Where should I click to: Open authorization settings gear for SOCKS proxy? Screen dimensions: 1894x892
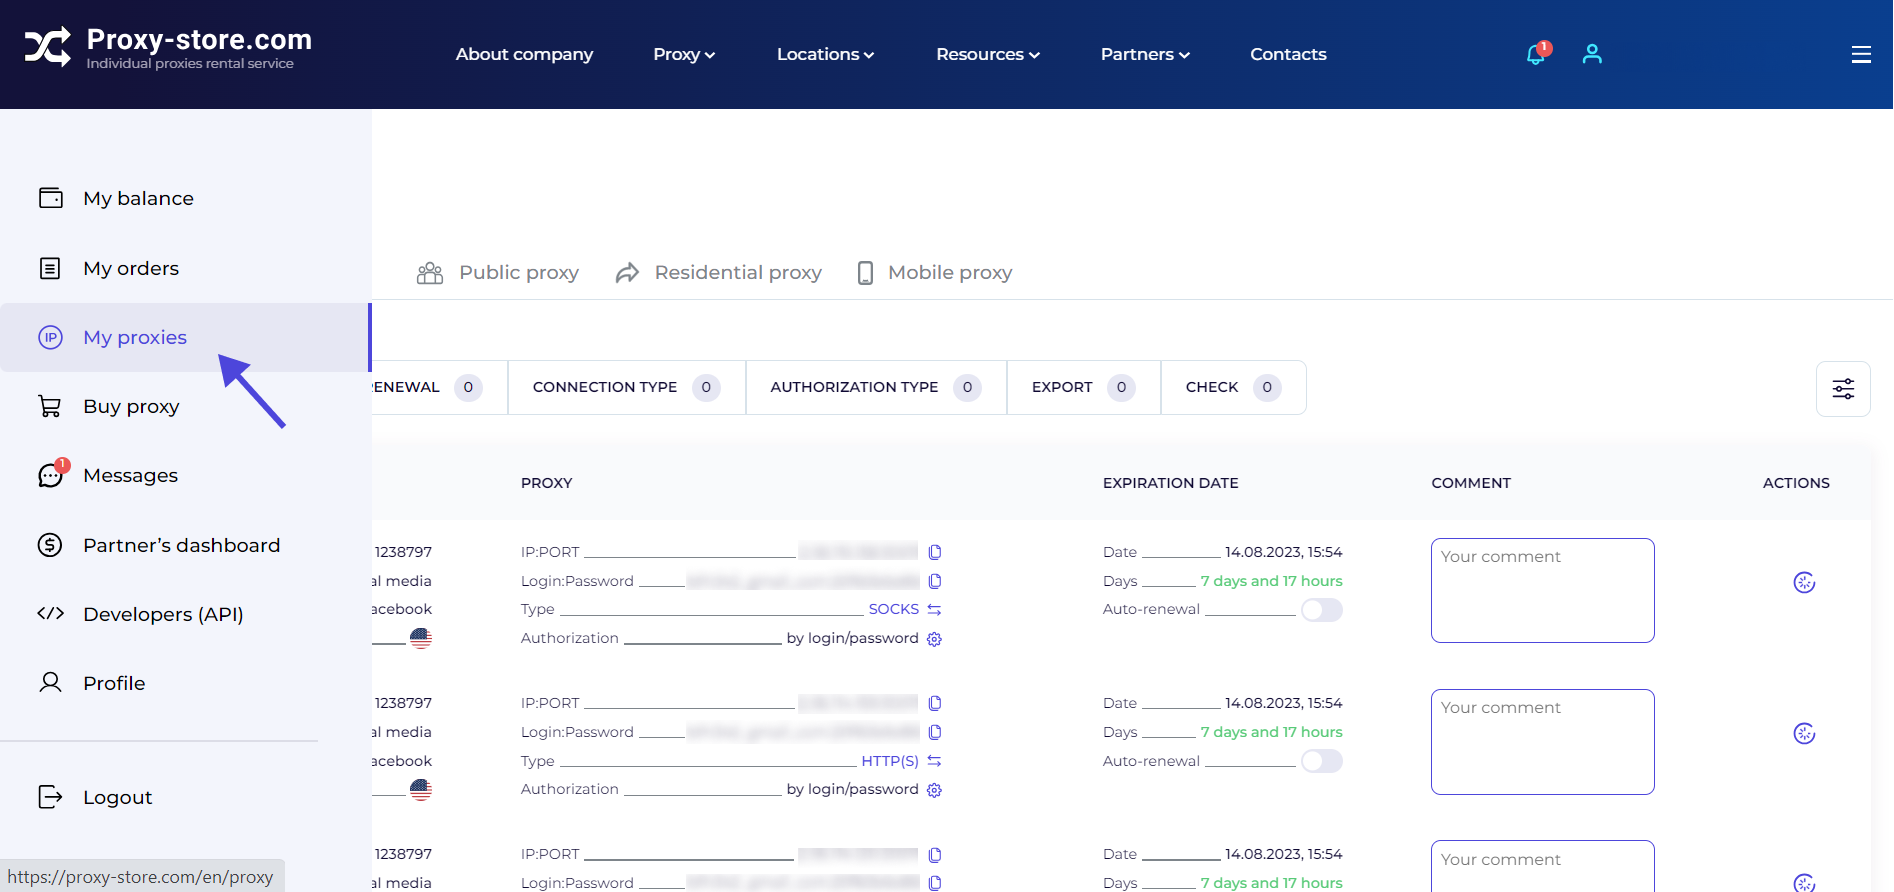934,639
